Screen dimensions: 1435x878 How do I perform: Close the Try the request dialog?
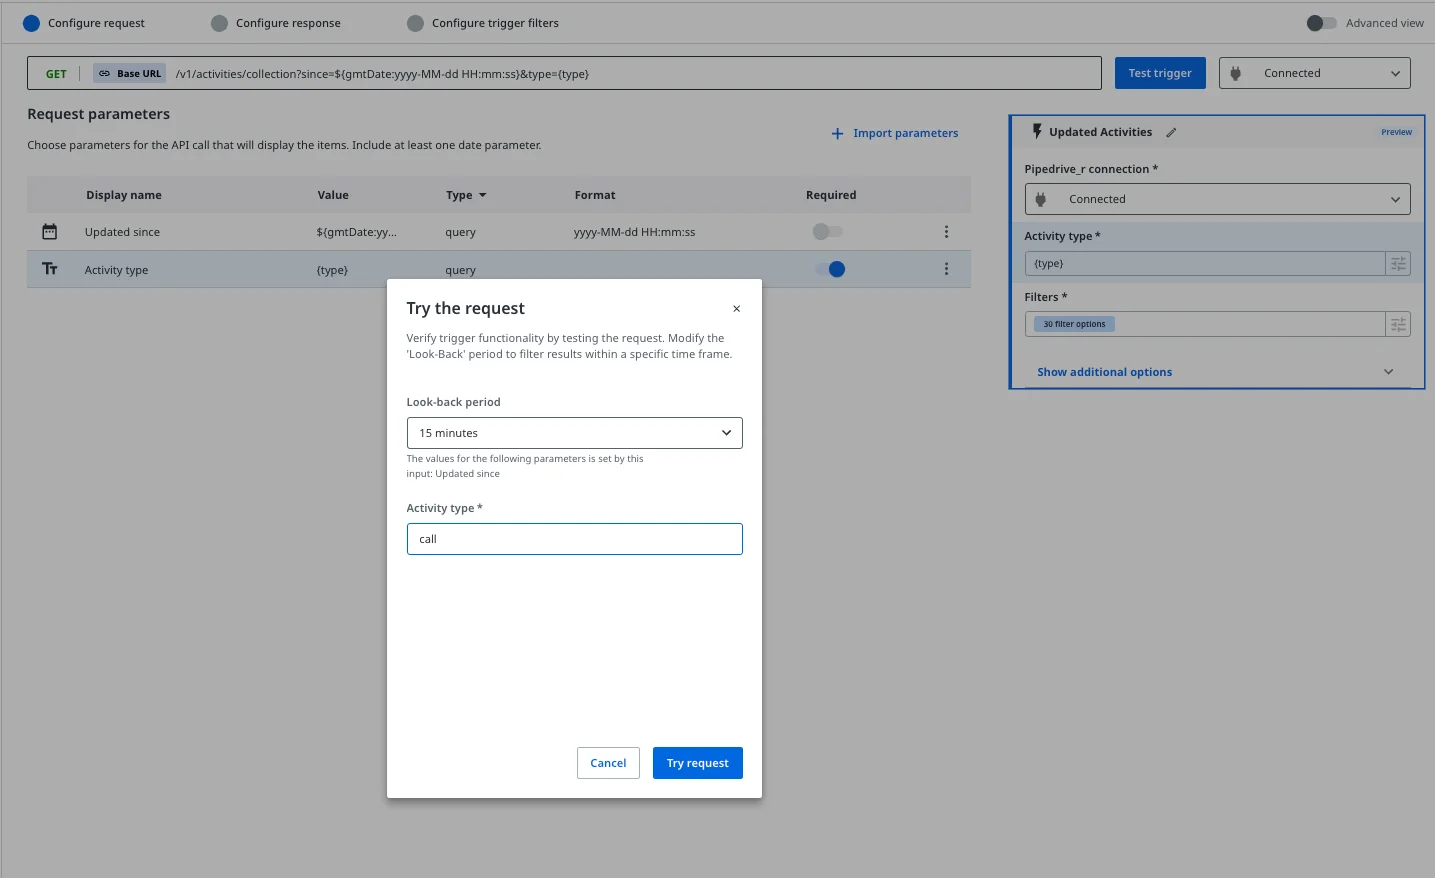[x=736, y=309]
